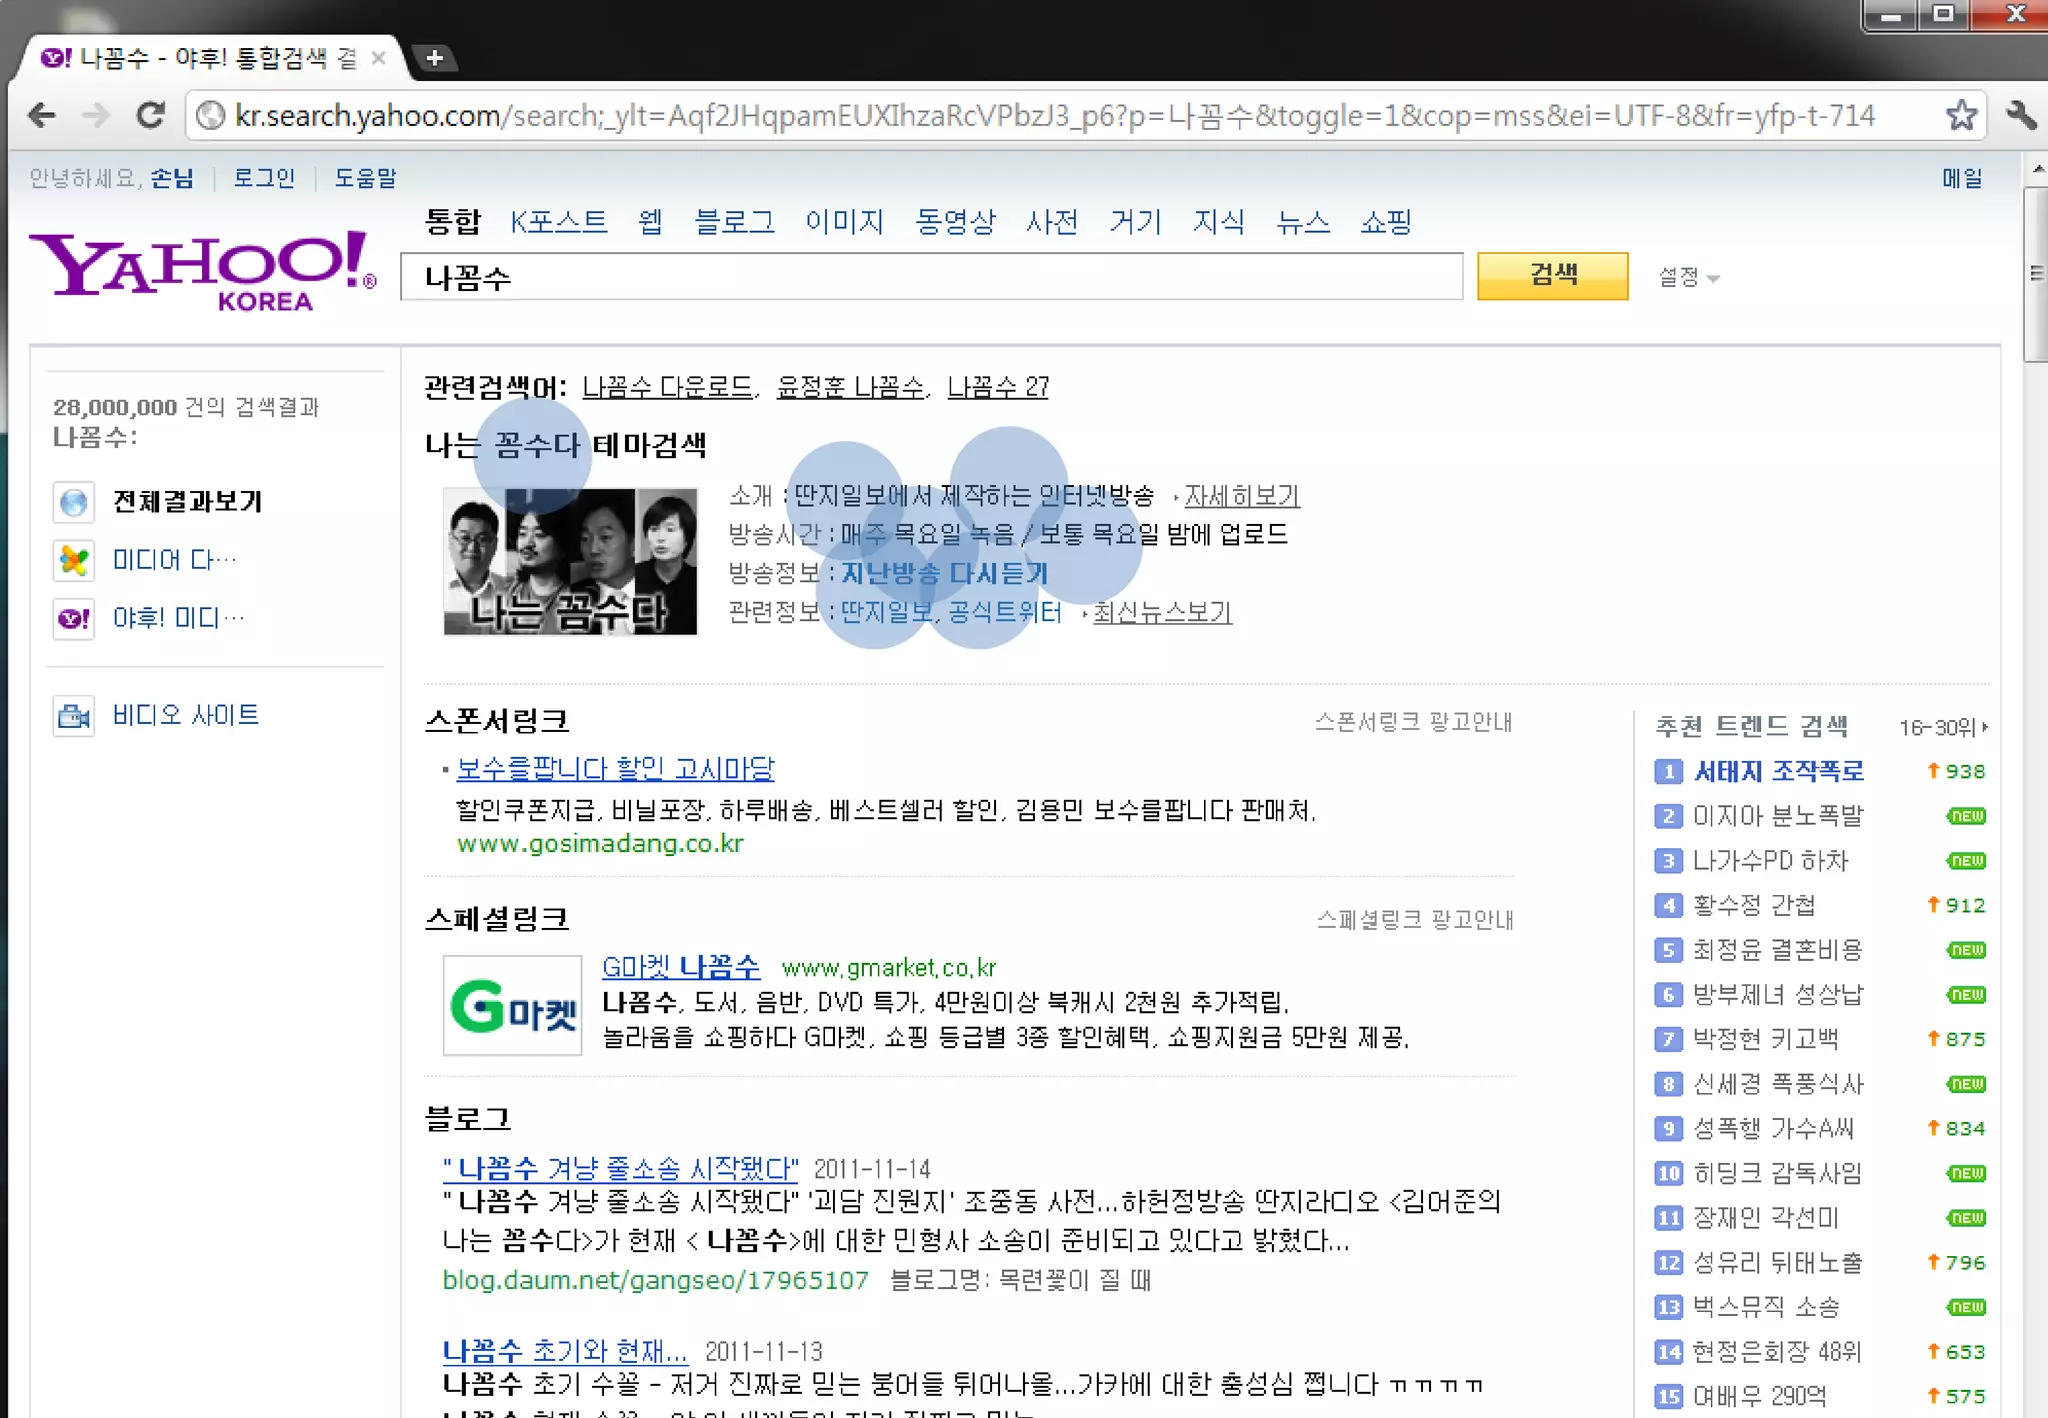This screenshot has width=2048, height=1418.
Task: Bookmark page with star icon
Action: (1961, 116)
